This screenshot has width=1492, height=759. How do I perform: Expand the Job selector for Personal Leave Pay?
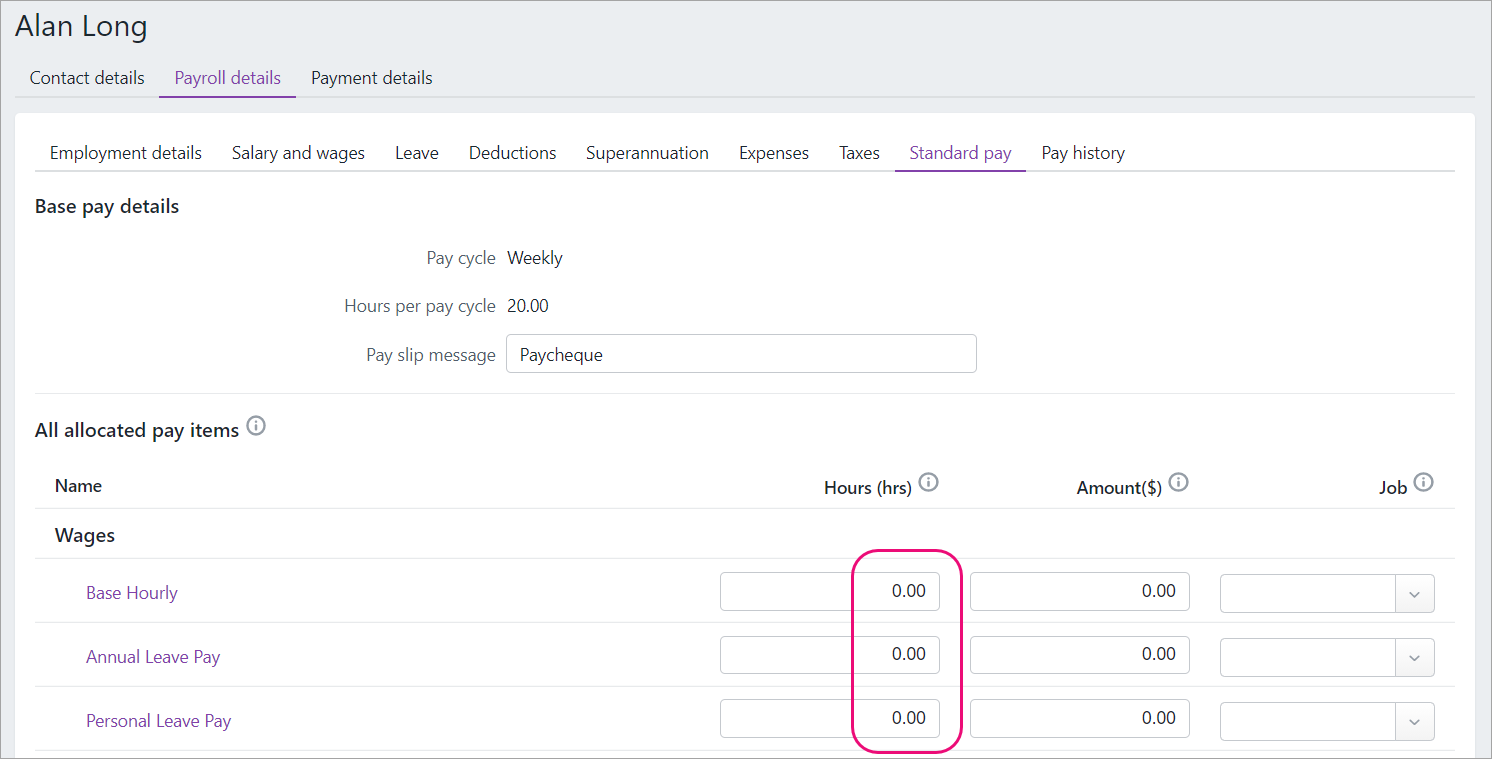tap(1414, 721)
